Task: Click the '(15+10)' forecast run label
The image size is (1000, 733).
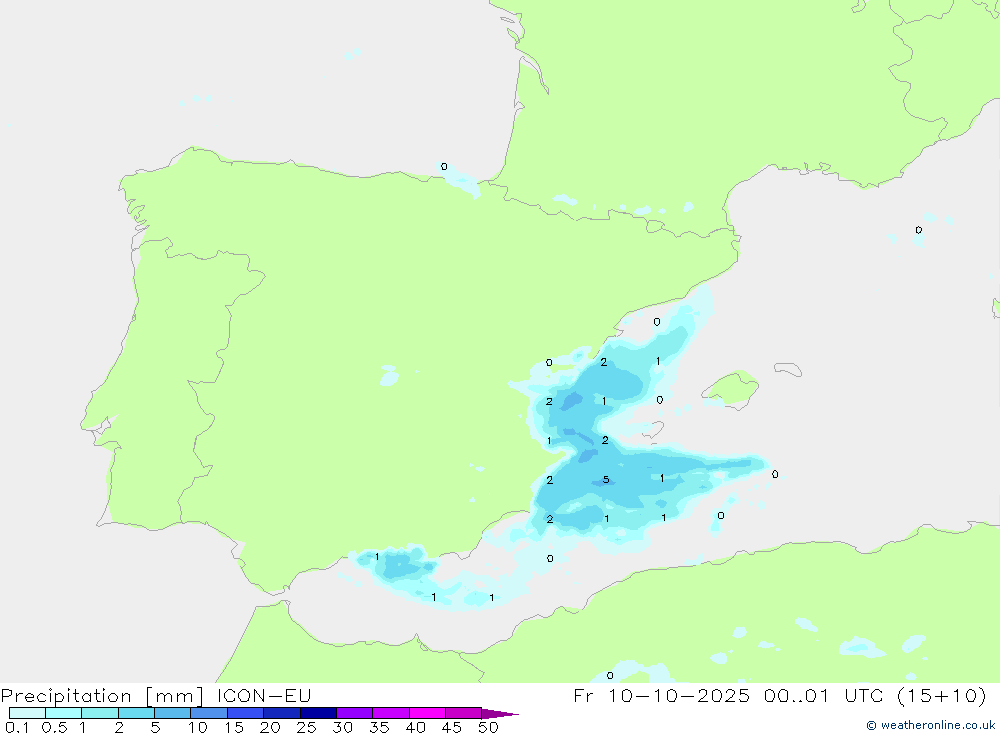Action: click(x=941, y=695)
